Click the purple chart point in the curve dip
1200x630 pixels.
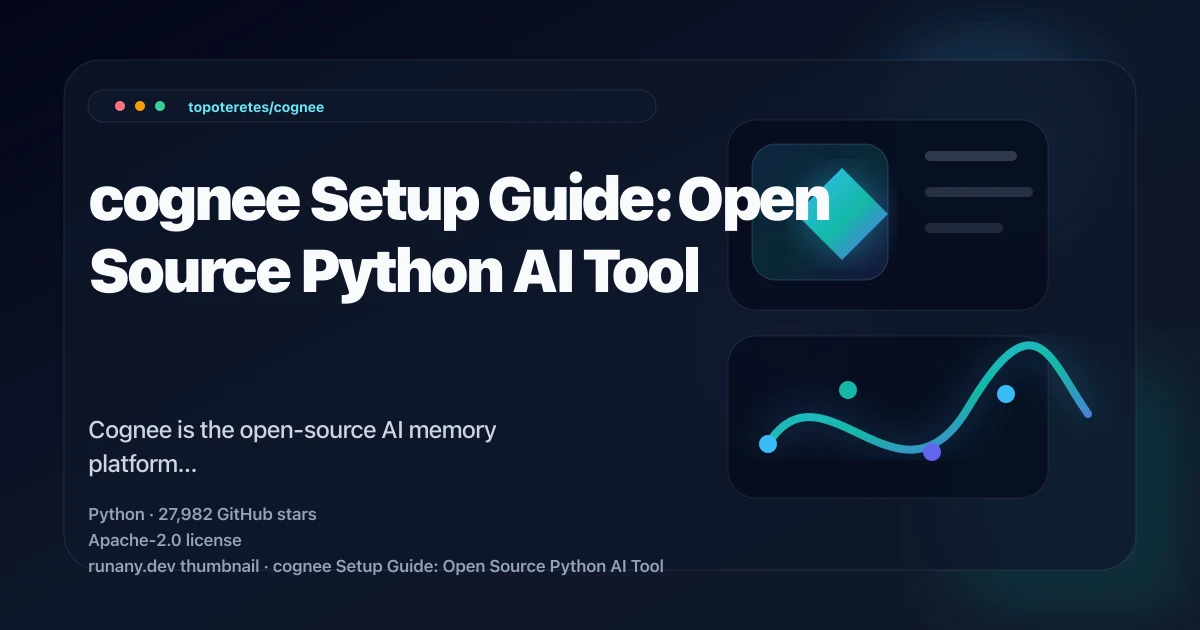[932, 452]
